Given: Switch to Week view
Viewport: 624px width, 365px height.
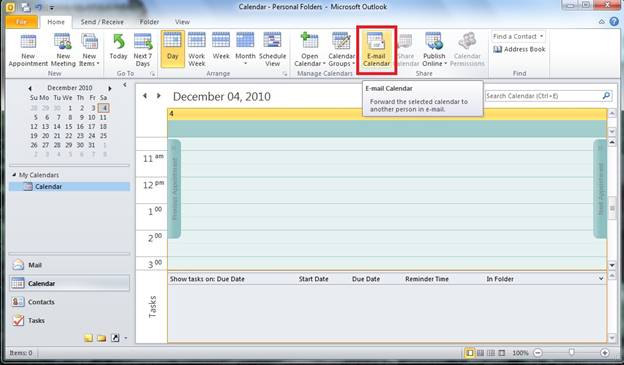Looking at the screenshot, I should coord(221,47).
